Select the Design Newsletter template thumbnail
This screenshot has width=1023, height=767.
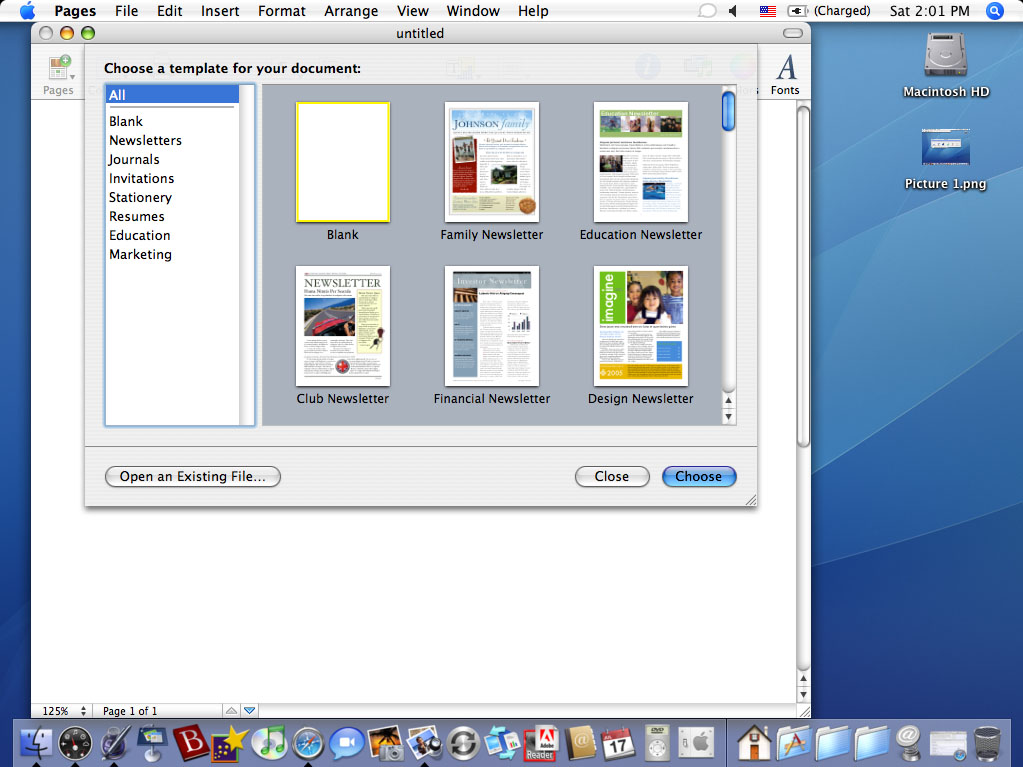click(641, 325)
